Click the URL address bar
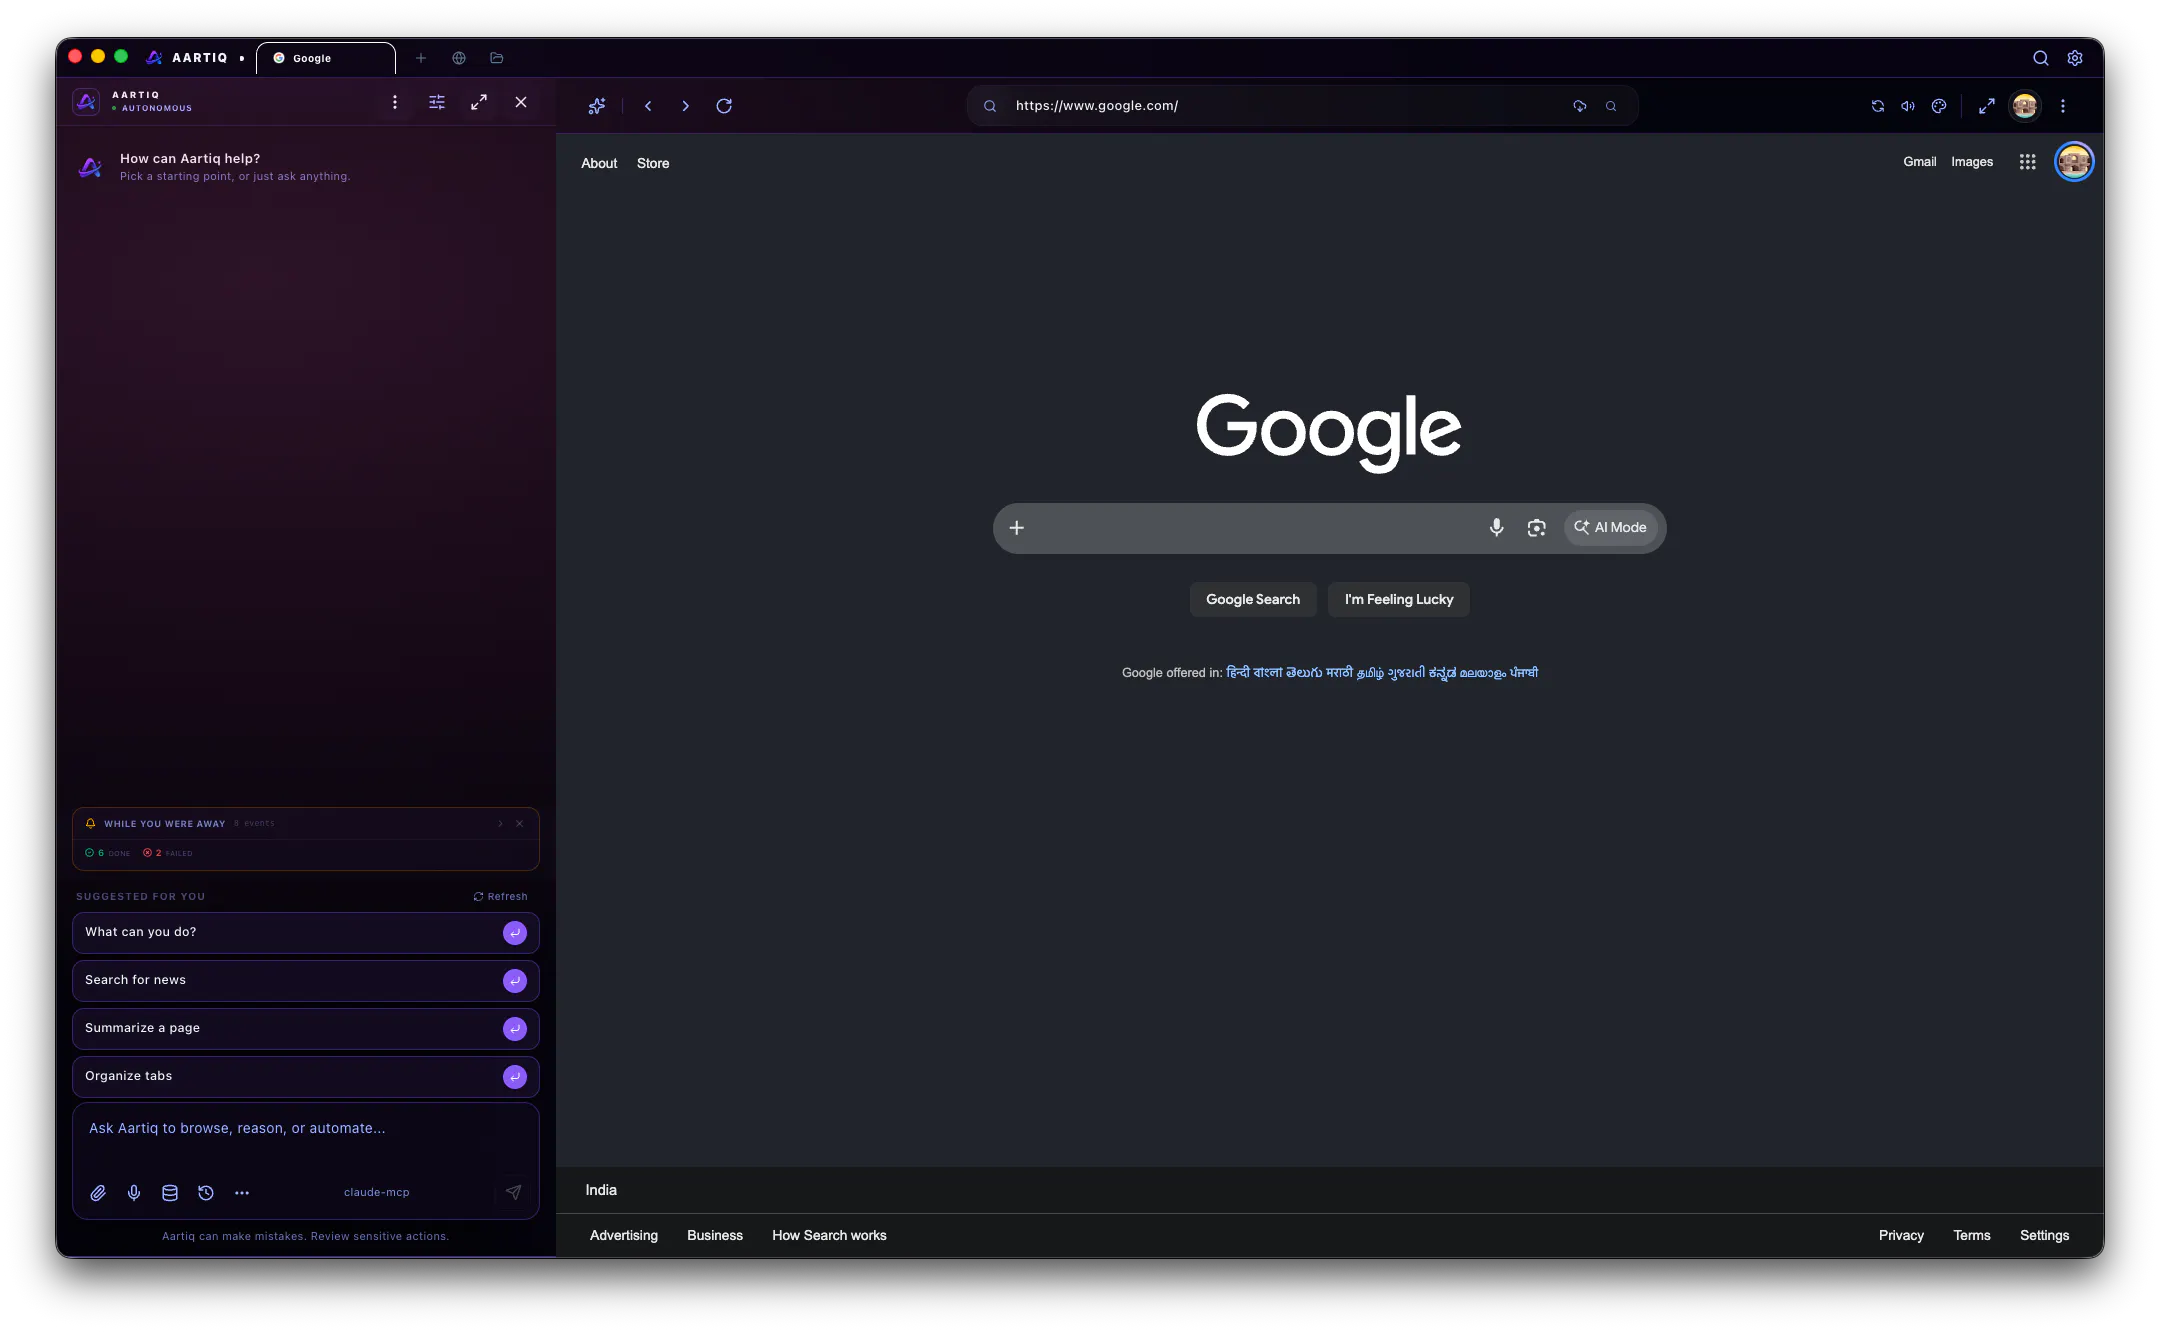The width and height of the screenshot is (2160, 1332). (1302, 106)
